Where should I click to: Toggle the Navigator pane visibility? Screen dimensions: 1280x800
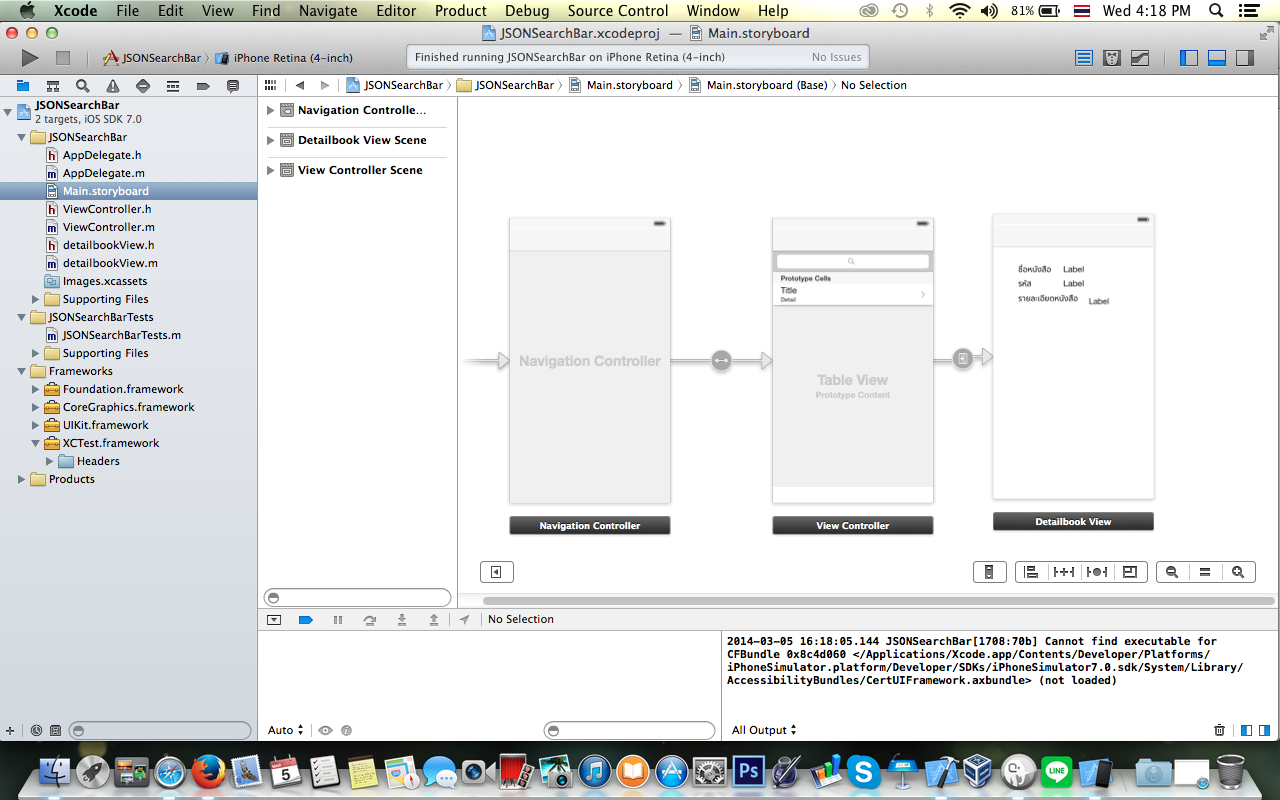tap(1189, 58)
